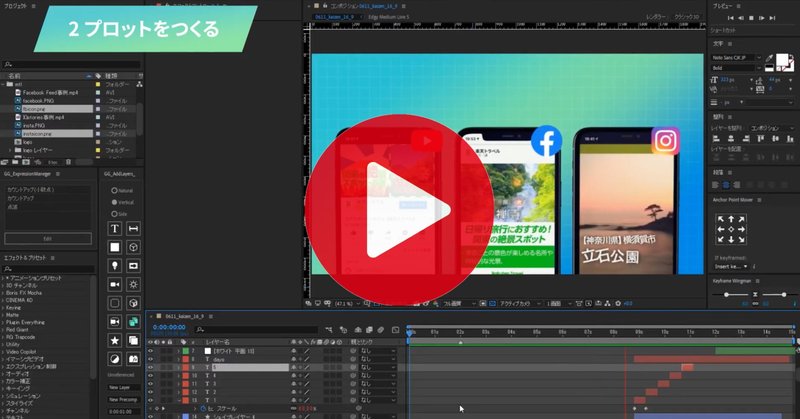This screenshot has width=800, height=419.
Task: Open the GG_ExpressionManager panel menu
Action: coord(58,174)
